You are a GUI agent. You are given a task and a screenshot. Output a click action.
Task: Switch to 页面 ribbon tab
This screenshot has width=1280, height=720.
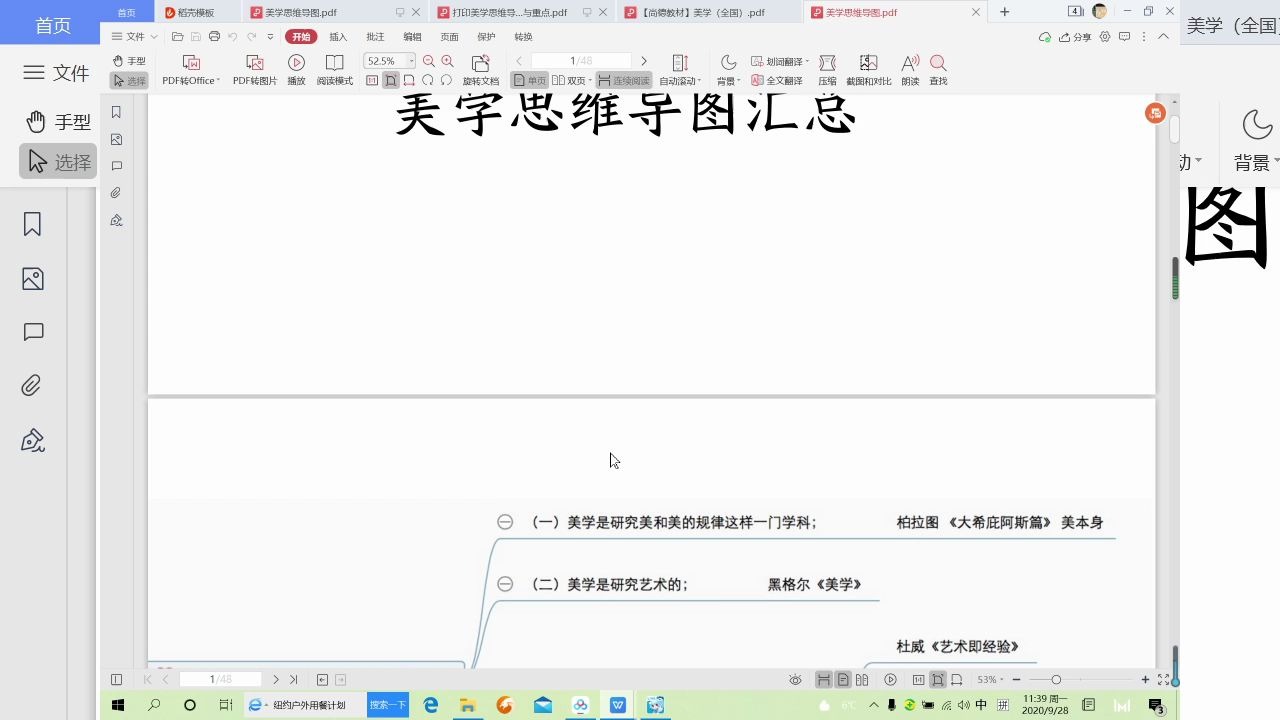point(449,37)
